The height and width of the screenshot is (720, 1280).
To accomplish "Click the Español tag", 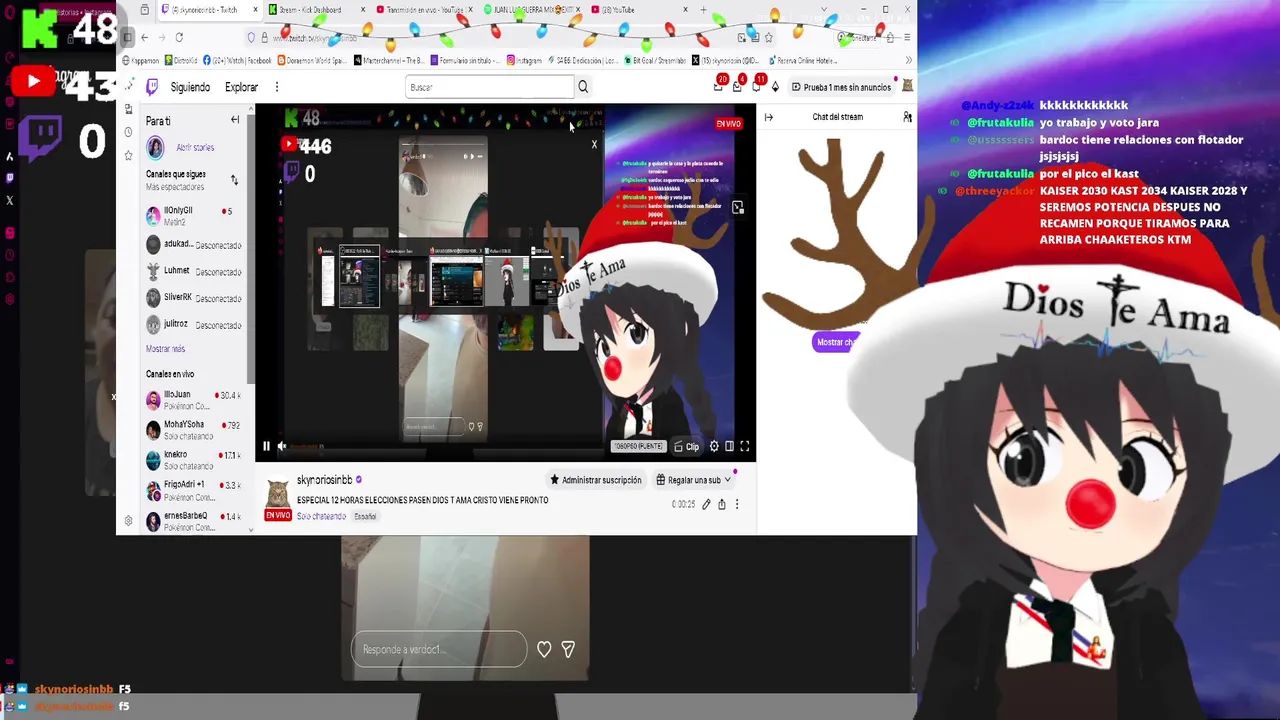I will point(365,516).
